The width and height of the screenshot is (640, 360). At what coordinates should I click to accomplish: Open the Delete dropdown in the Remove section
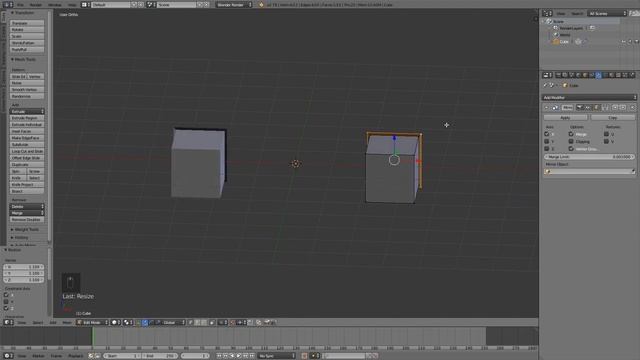click(x=27, y=207)
